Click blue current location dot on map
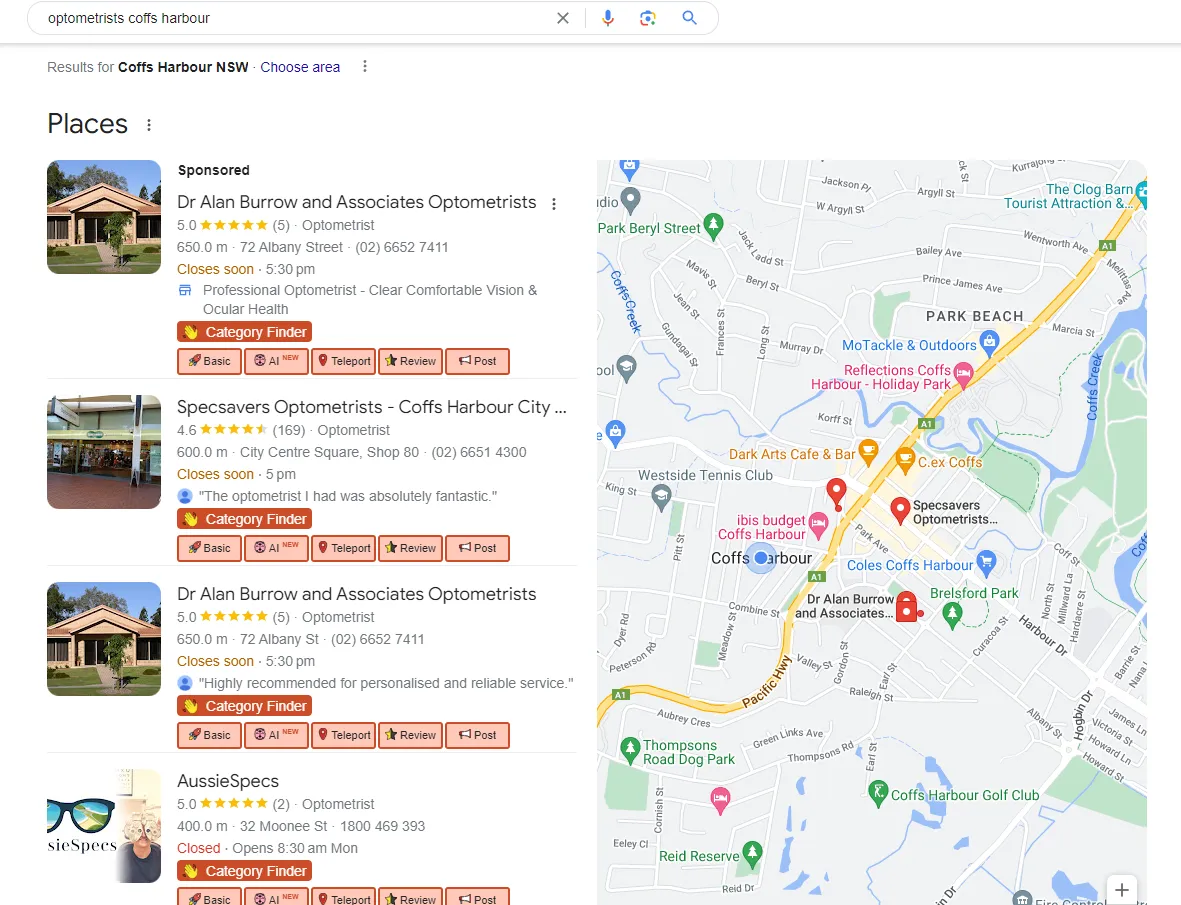This screenshot has width=1181, height=905. tap(761, 558)
